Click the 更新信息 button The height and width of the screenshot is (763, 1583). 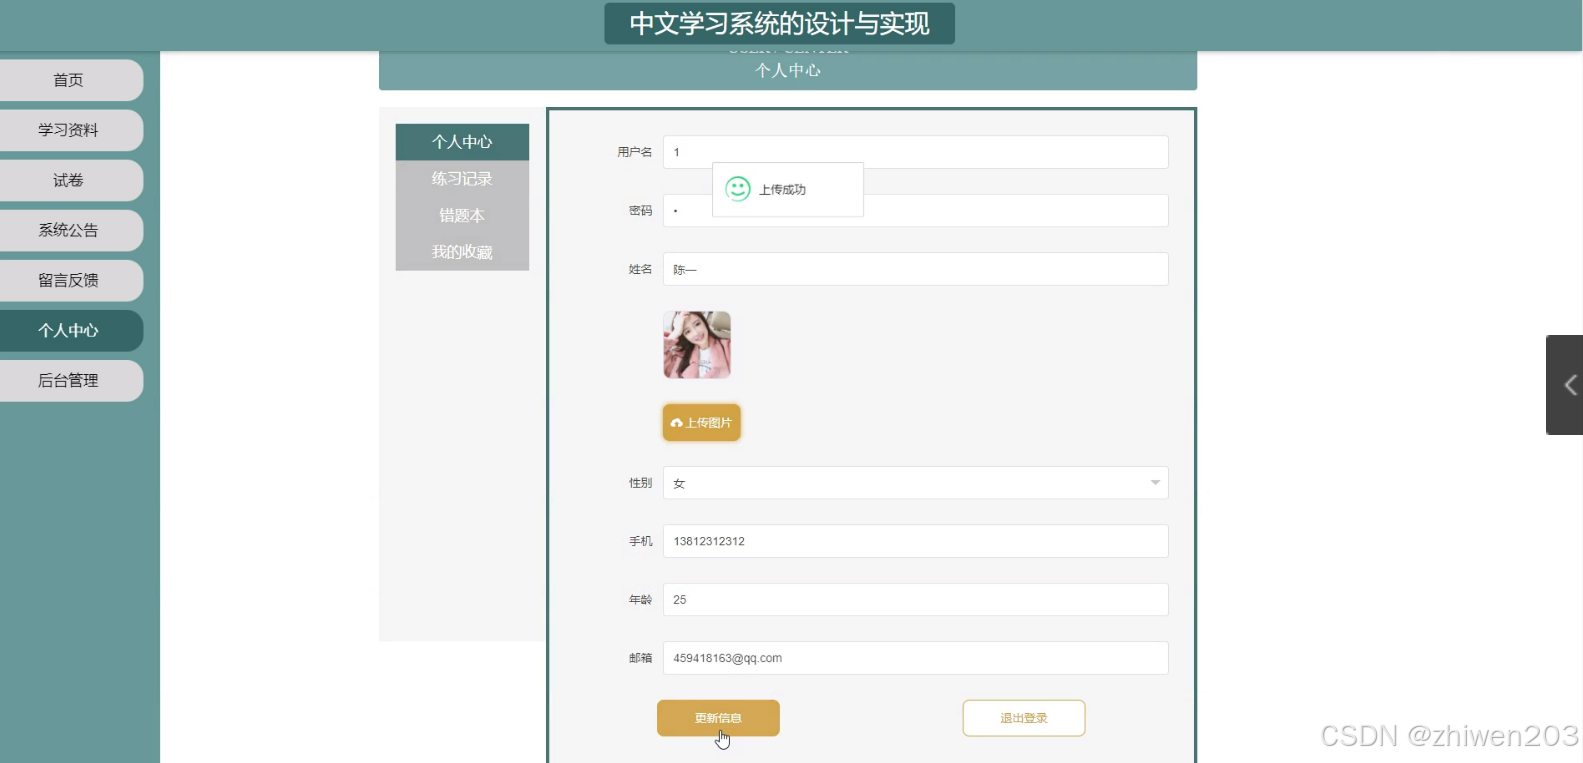718,718
